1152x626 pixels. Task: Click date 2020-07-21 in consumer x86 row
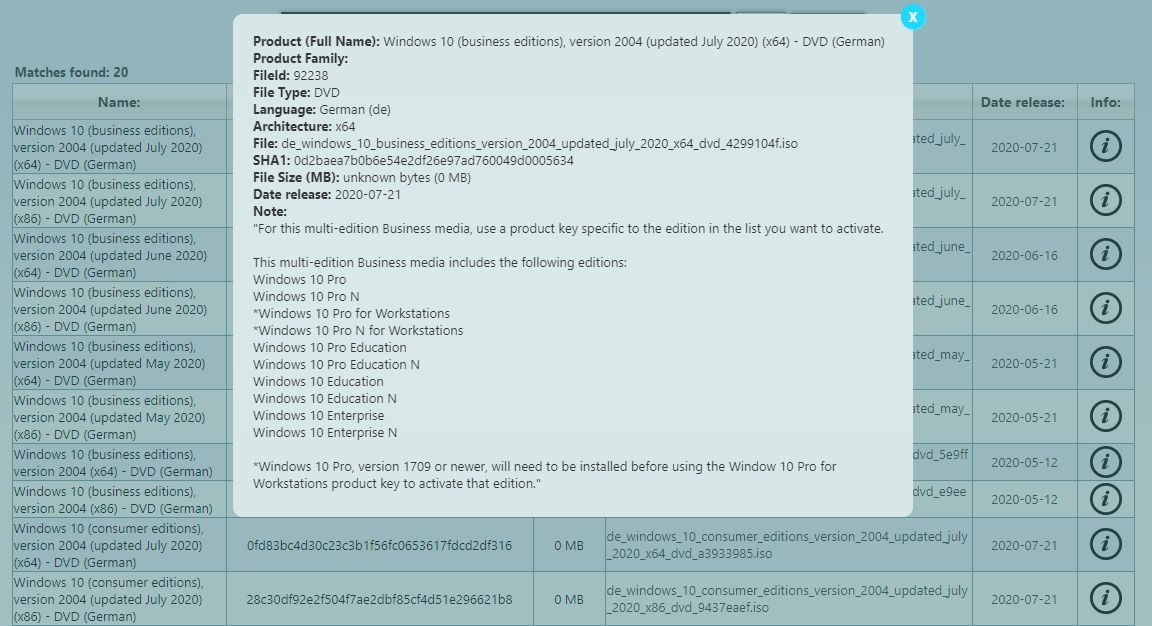click(x=1024, y=600)
